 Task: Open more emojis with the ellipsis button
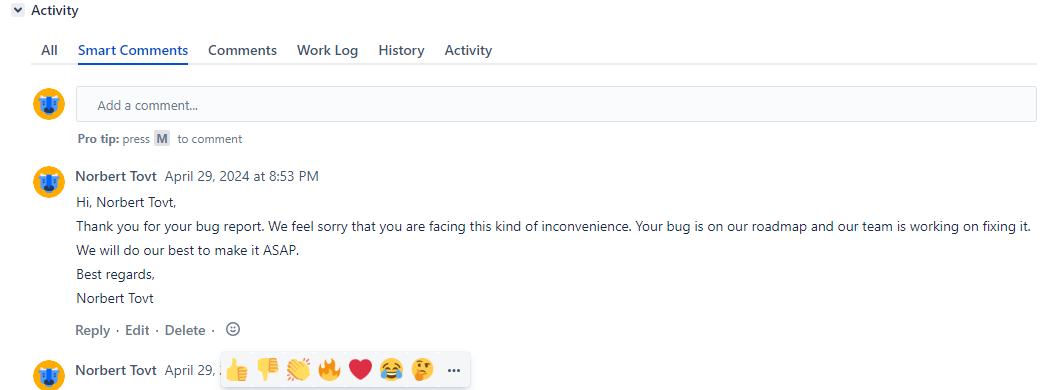pos(454,370)
